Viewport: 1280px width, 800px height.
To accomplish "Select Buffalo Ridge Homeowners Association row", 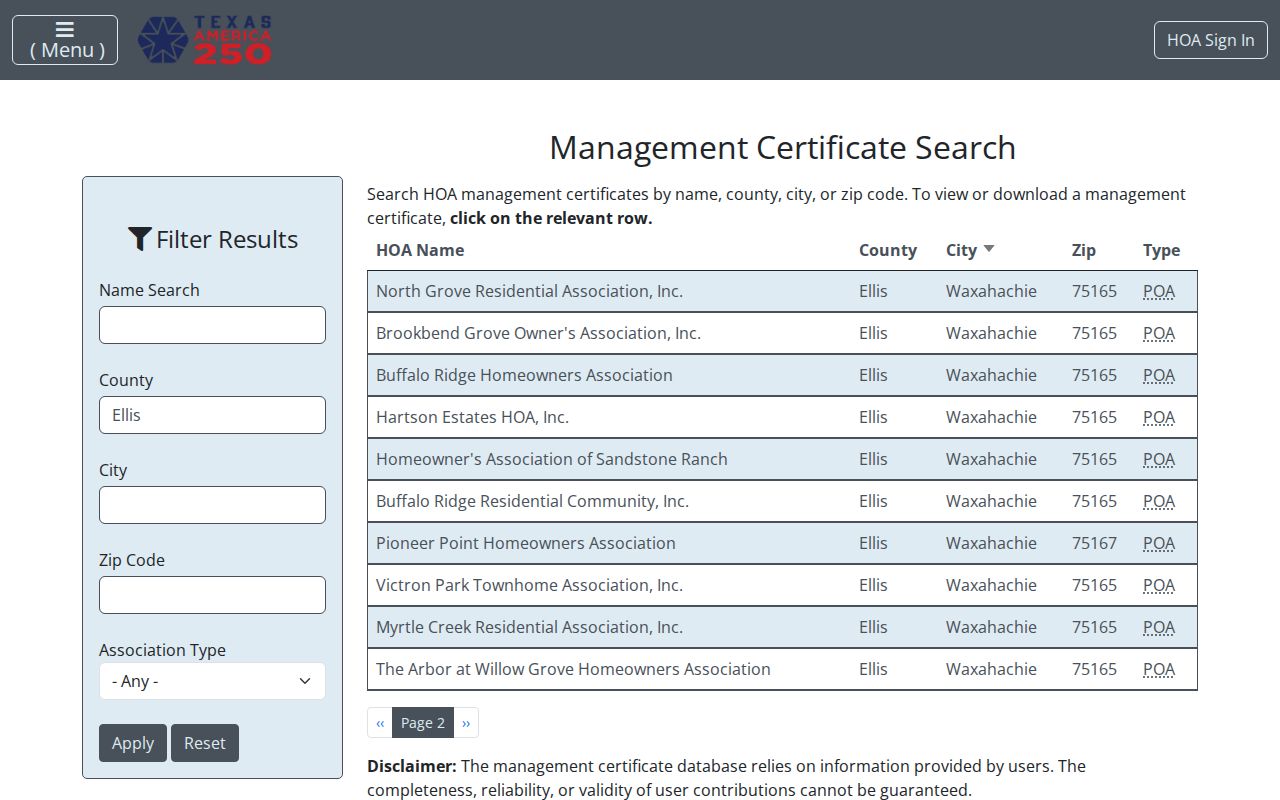I will click(x=782, y=375).
